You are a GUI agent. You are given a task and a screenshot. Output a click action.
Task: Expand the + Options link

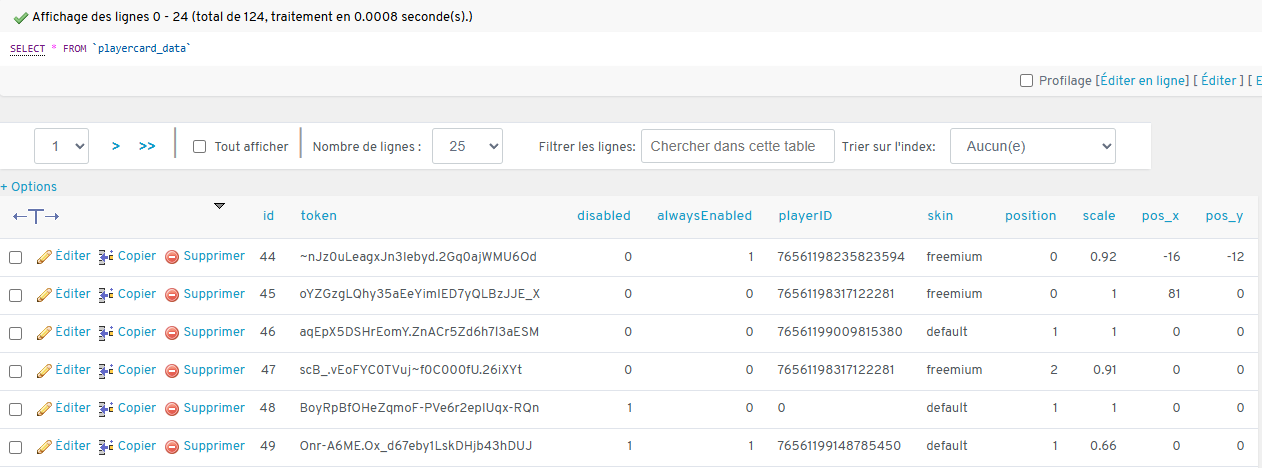[29, 187]
